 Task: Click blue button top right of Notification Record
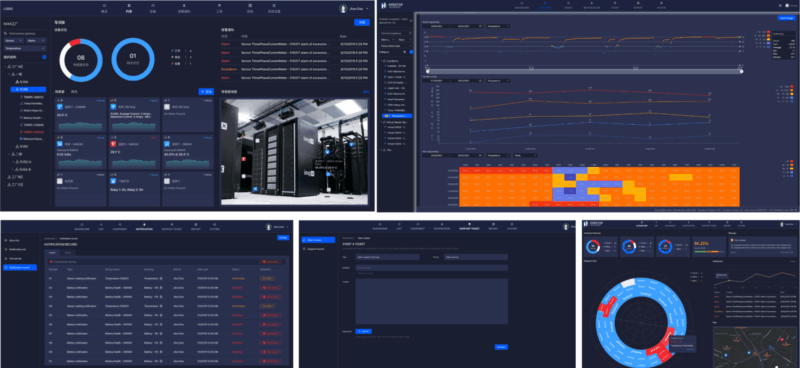tap(282, 237)
